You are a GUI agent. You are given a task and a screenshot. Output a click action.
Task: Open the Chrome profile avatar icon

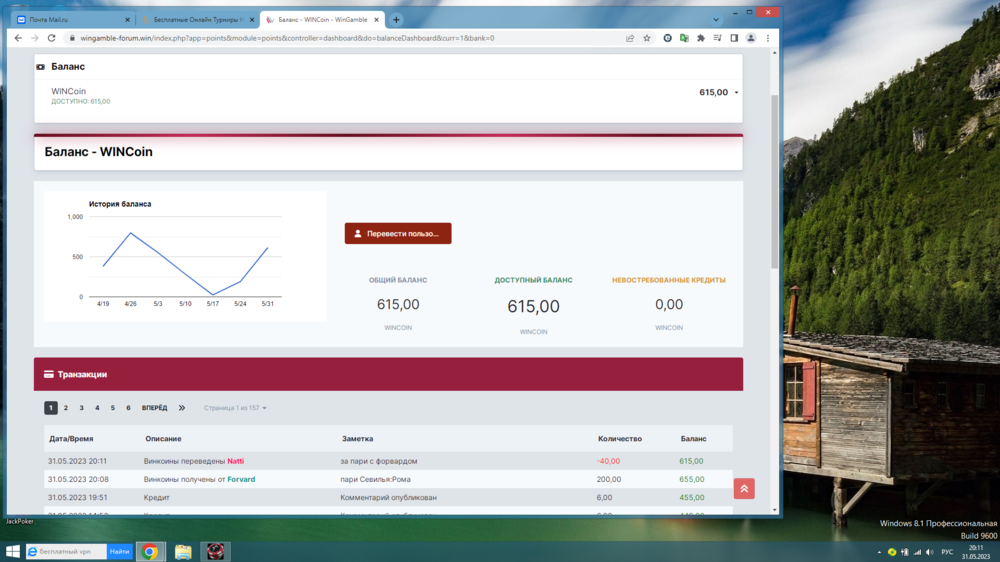point(751,38)
